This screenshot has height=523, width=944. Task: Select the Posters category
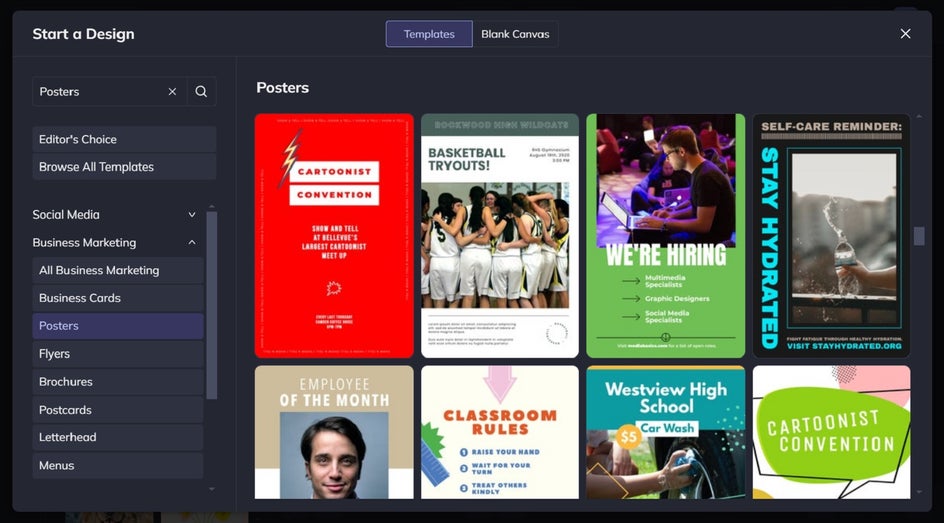[118, 326]
